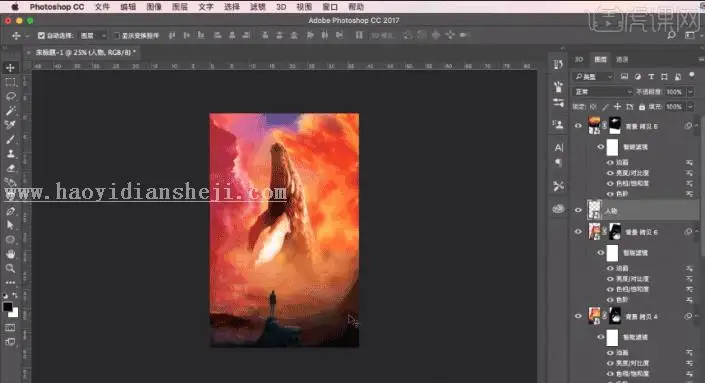The height and width of the screenshot is (383, 705).
Task: Hide the layer directly above 人物
Action: tap(578, 126)
